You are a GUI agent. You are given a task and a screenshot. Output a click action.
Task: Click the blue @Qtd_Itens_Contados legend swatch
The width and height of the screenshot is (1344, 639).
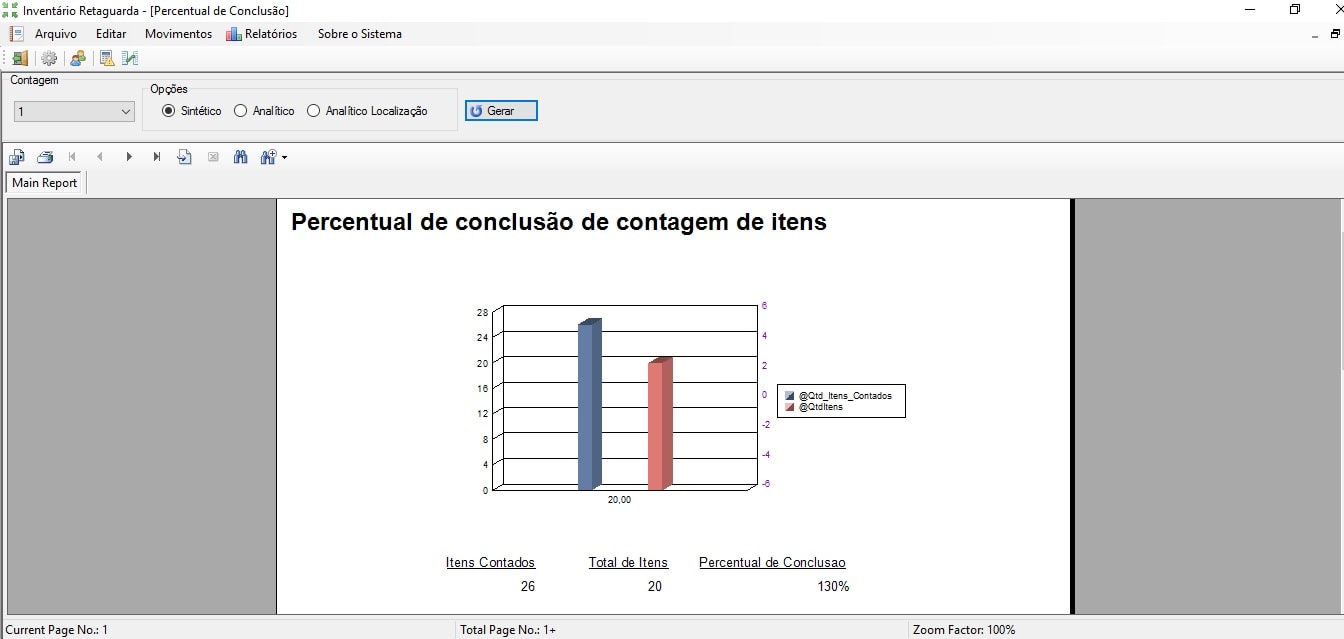790,396
